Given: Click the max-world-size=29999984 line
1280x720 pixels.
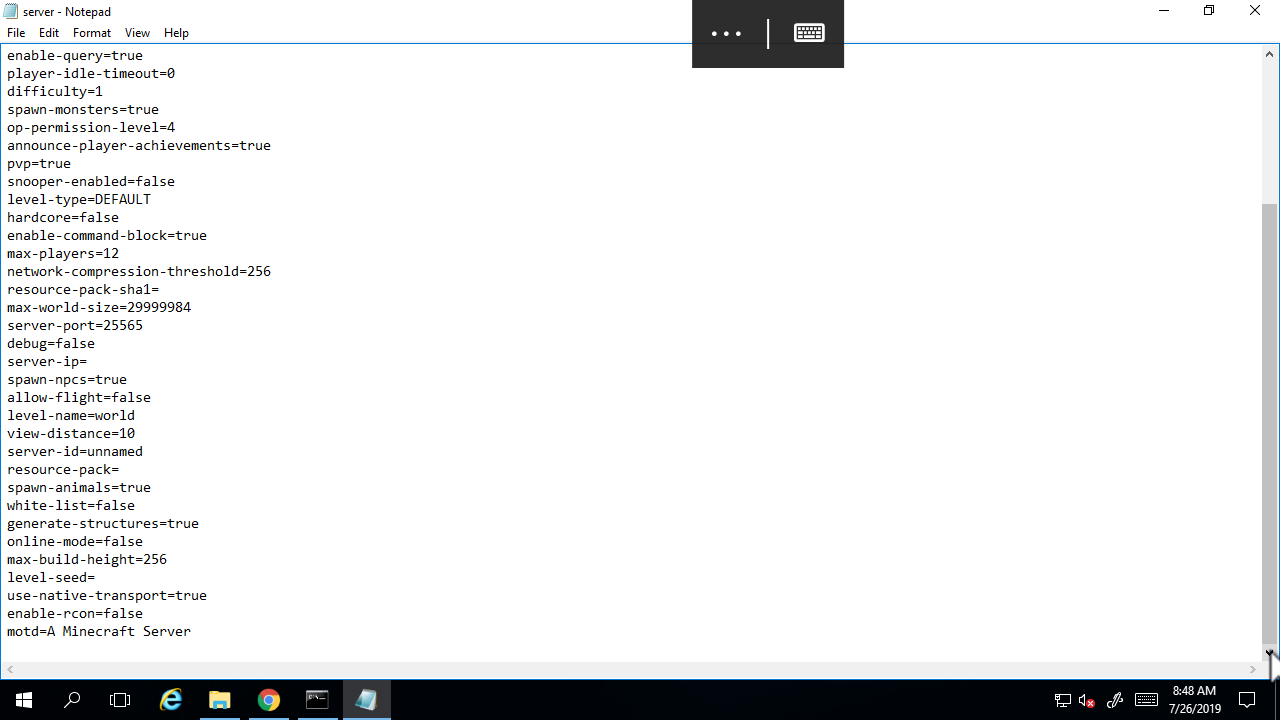Looking at the screenshot, I should tap(99, 308).
